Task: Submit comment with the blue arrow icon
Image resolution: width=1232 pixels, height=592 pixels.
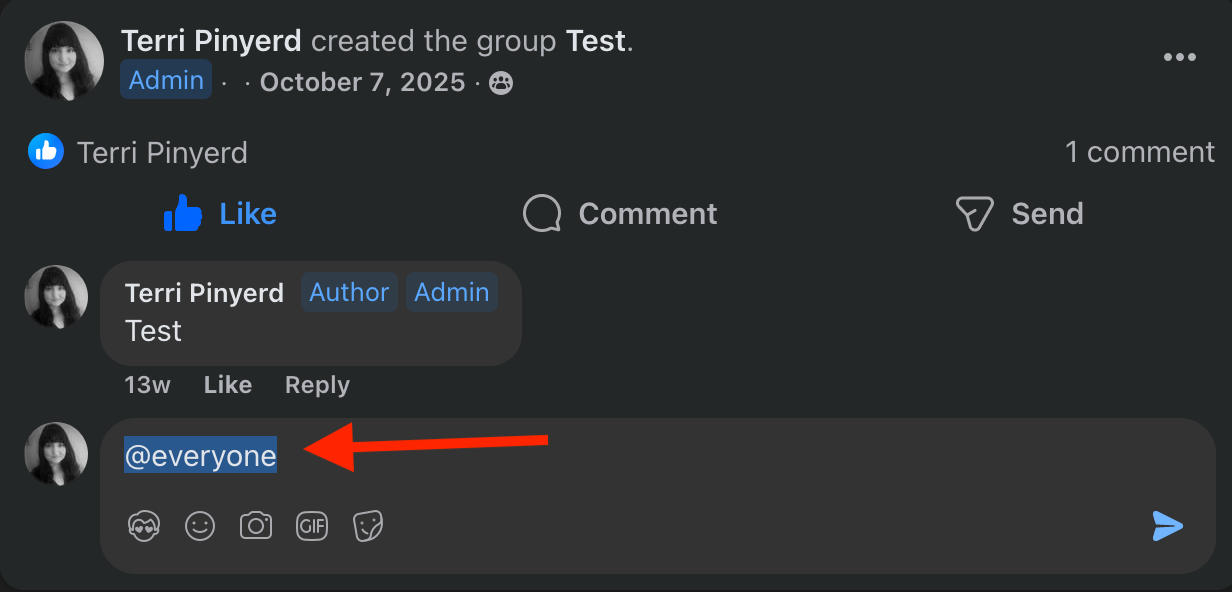Action: point(1167,526)
